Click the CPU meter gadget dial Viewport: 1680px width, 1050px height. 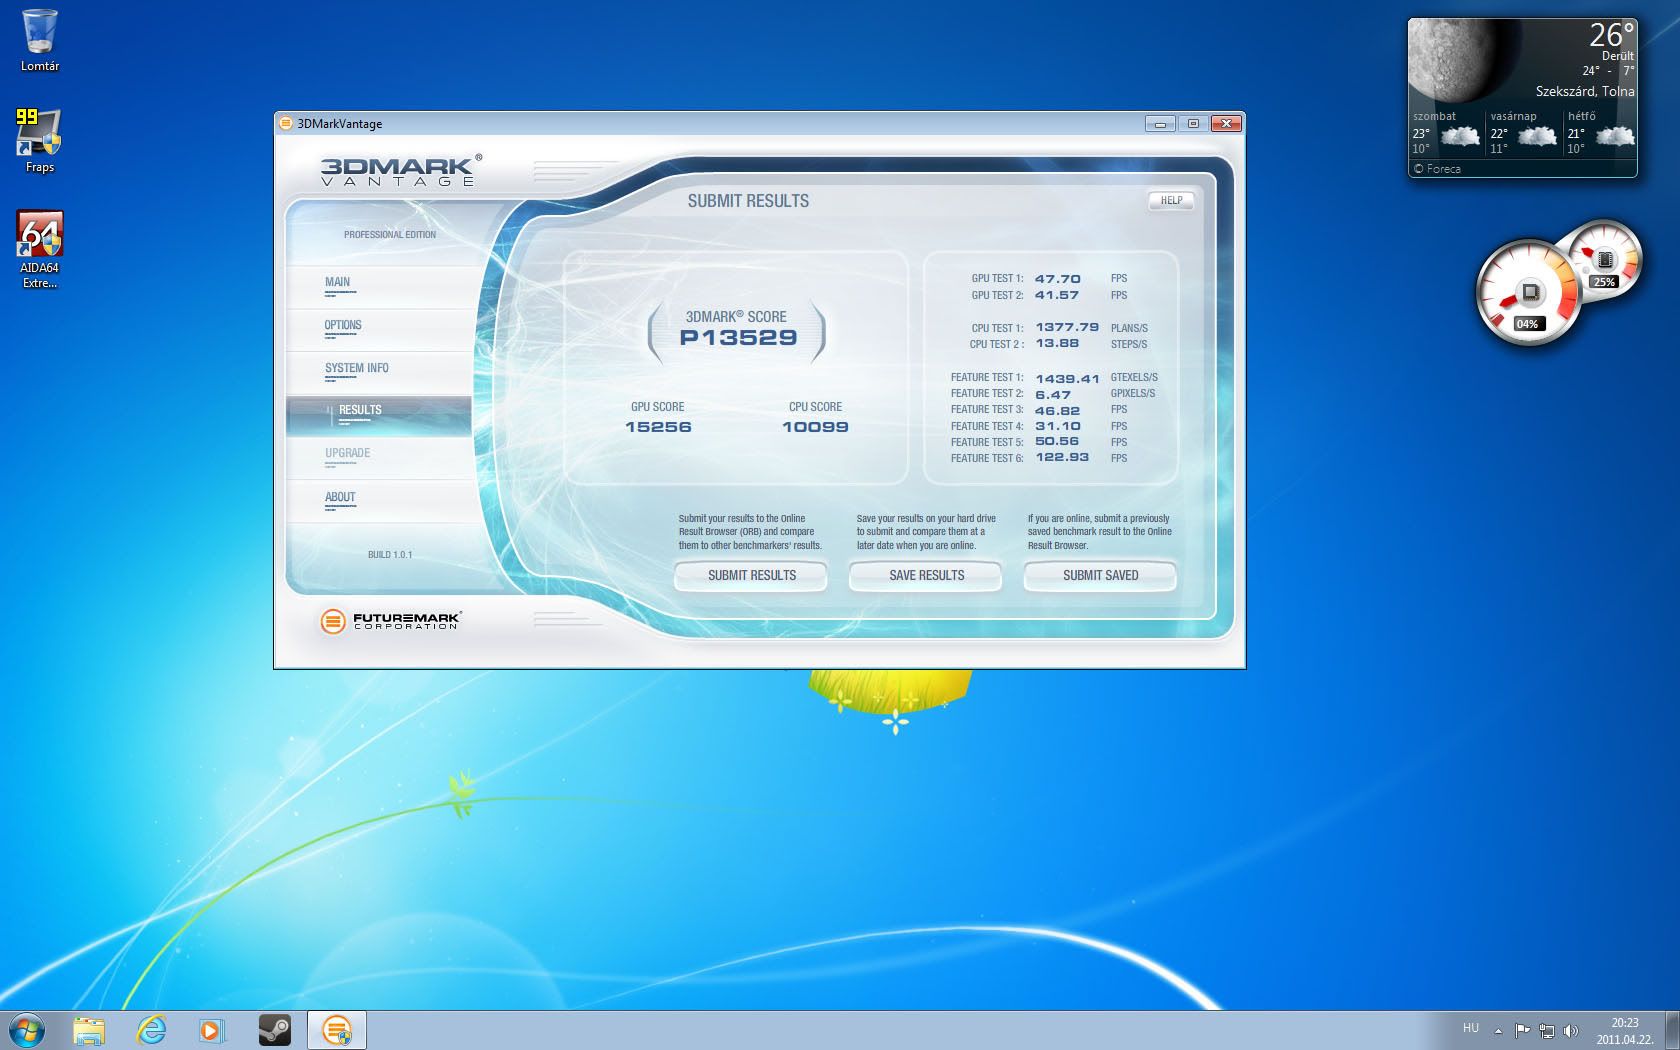pyautogui.click(x=1528, y=293)
